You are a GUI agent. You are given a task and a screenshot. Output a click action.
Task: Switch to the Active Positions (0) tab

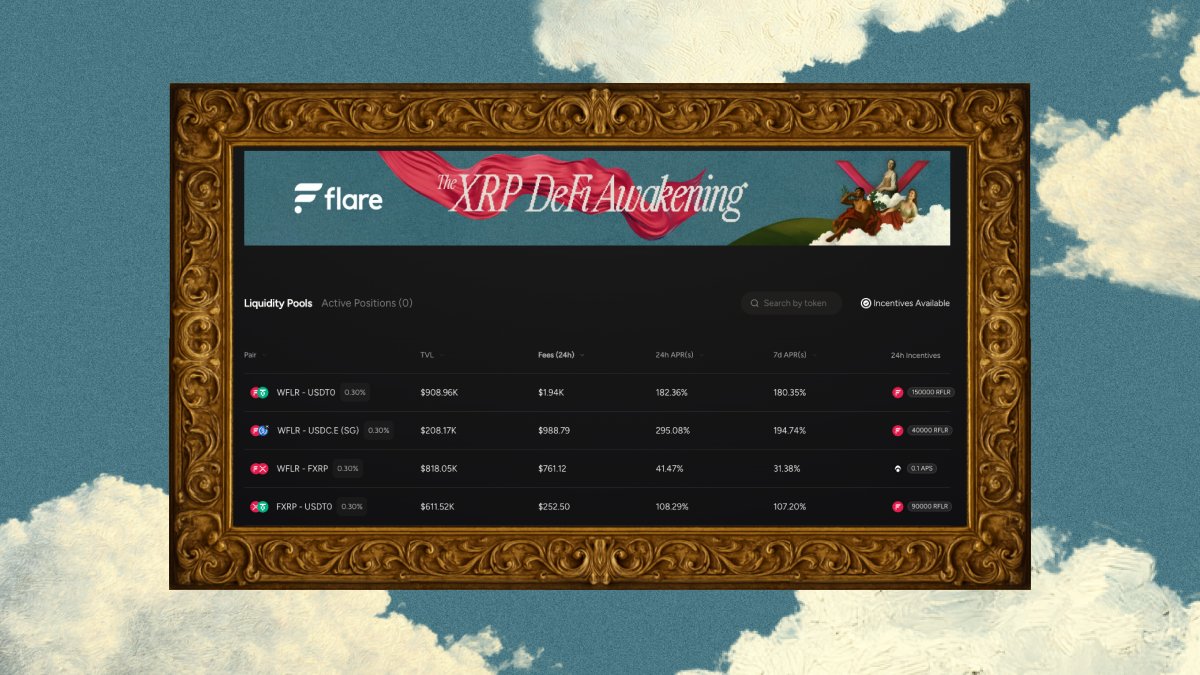coord(367,303)
